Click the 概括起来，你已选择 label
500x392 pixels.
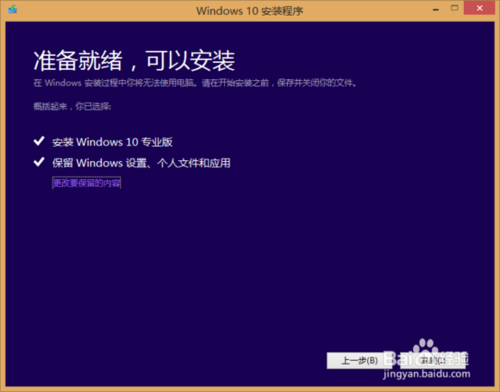72,106
